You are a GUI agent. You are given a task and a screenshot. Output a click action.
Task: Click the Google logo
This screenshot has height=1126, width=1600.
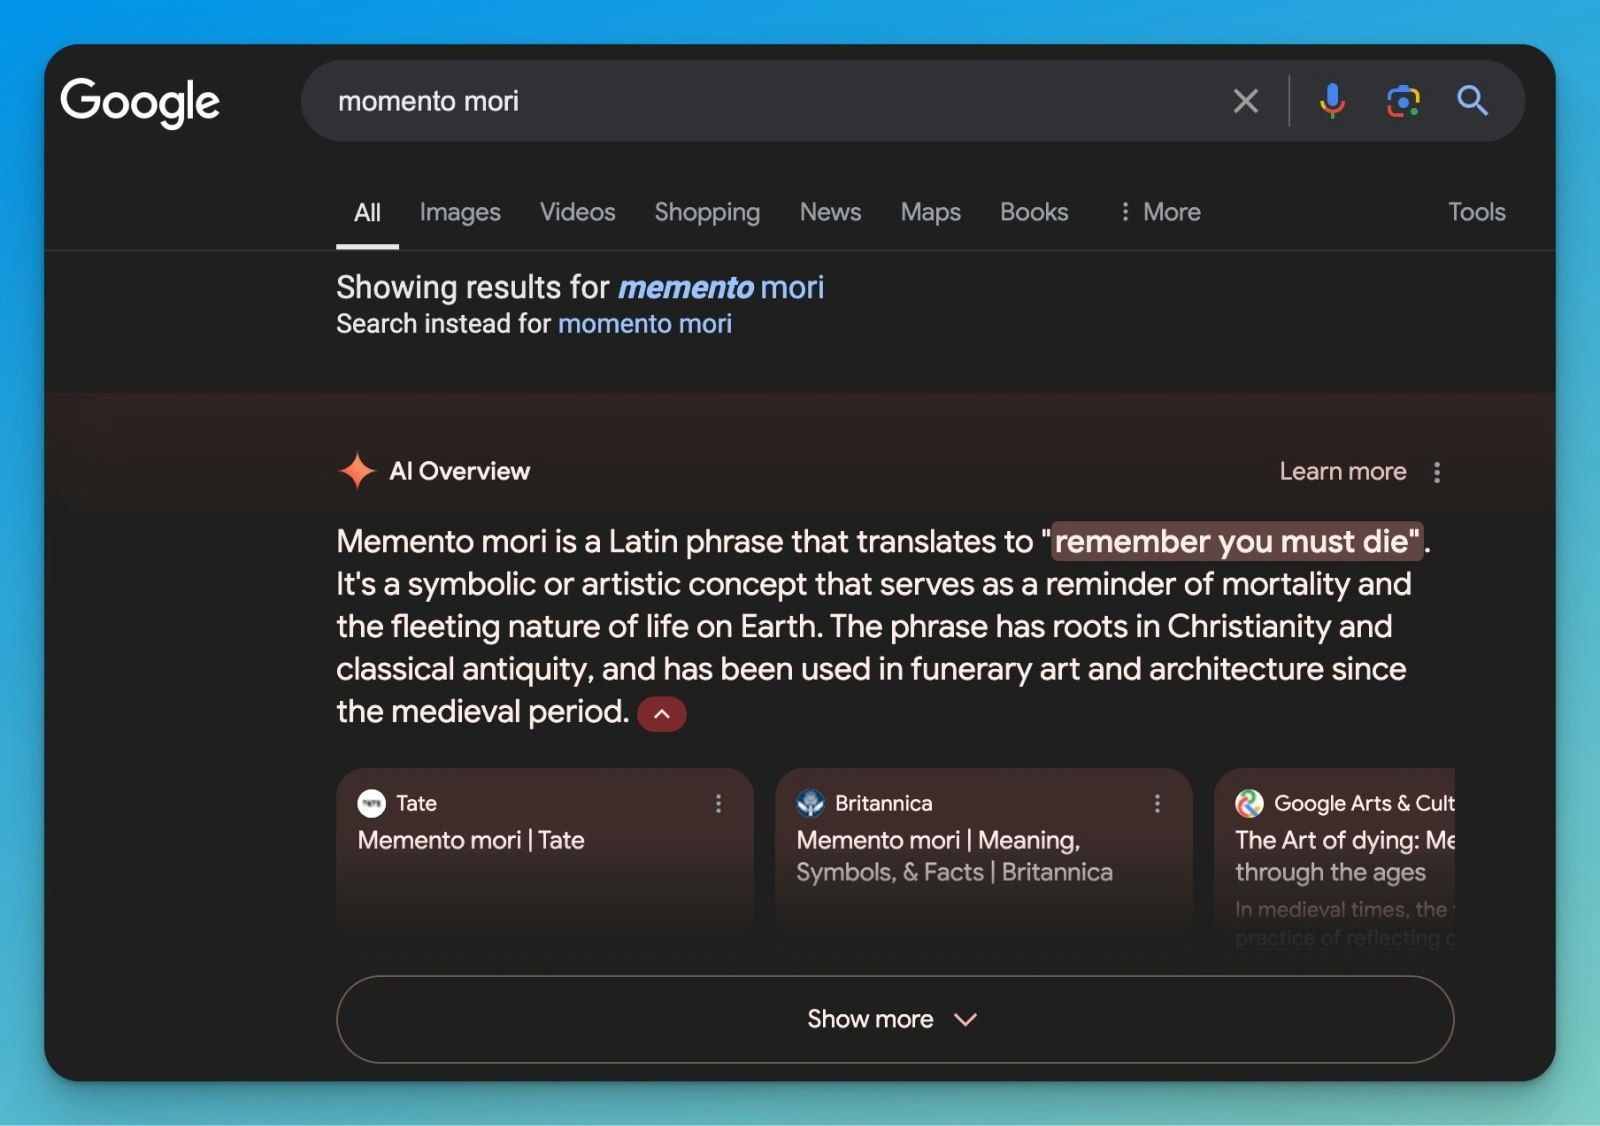pyautogui.click(x=140, y=102)
